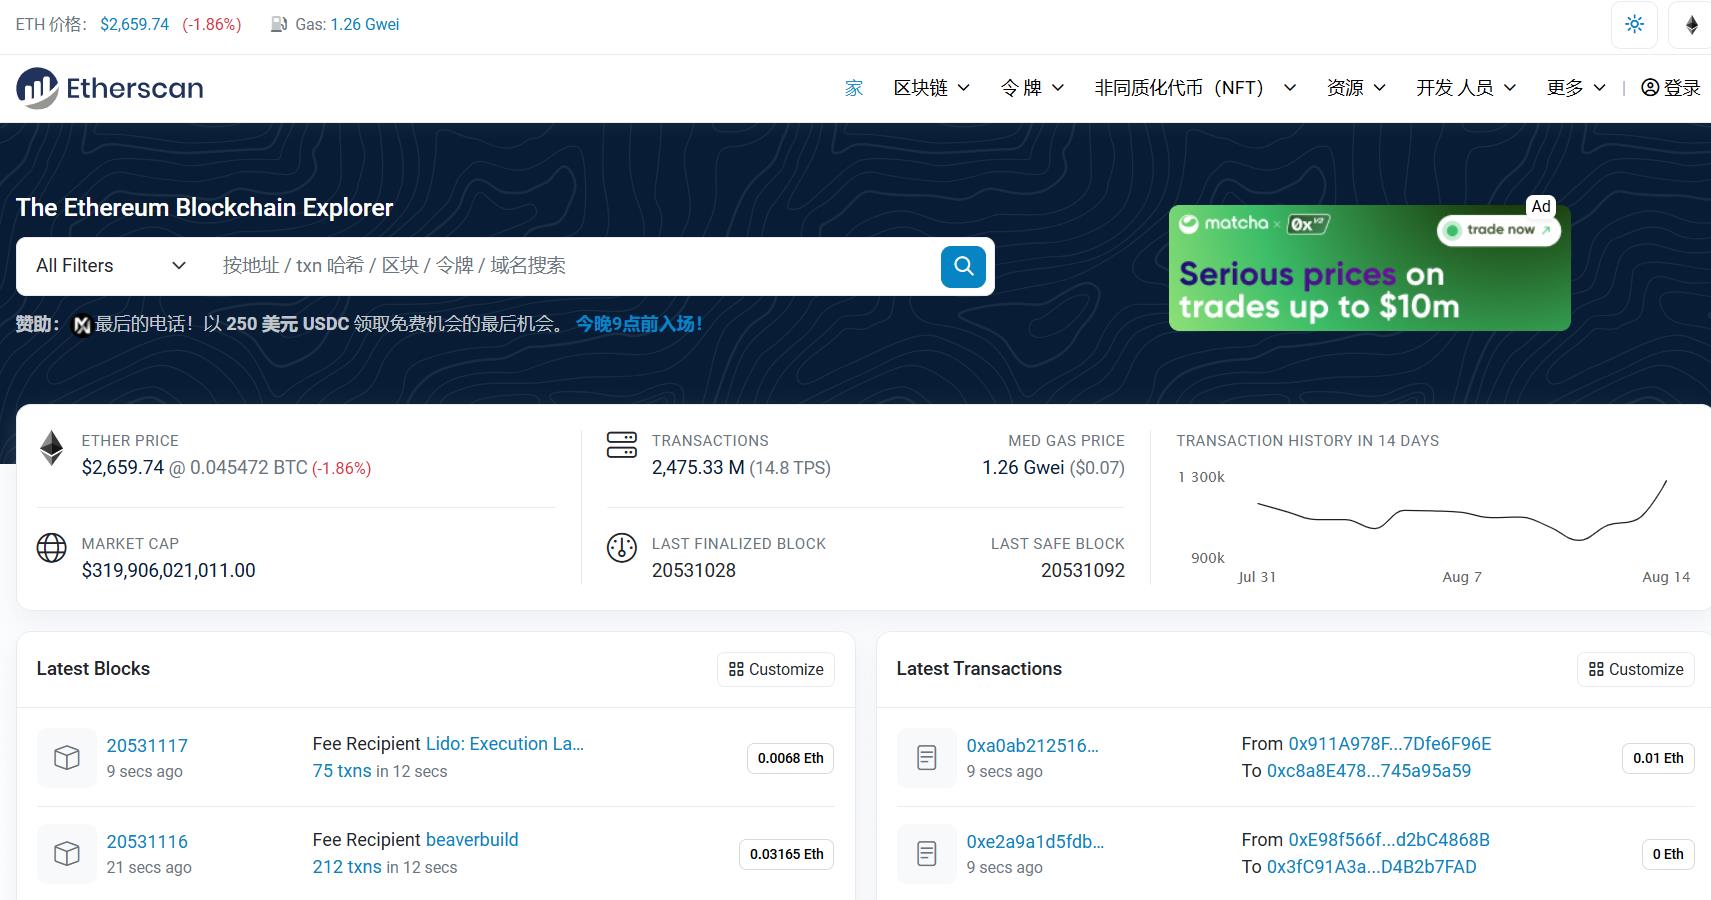Click market cap $319,906,021,011.00

169,570
